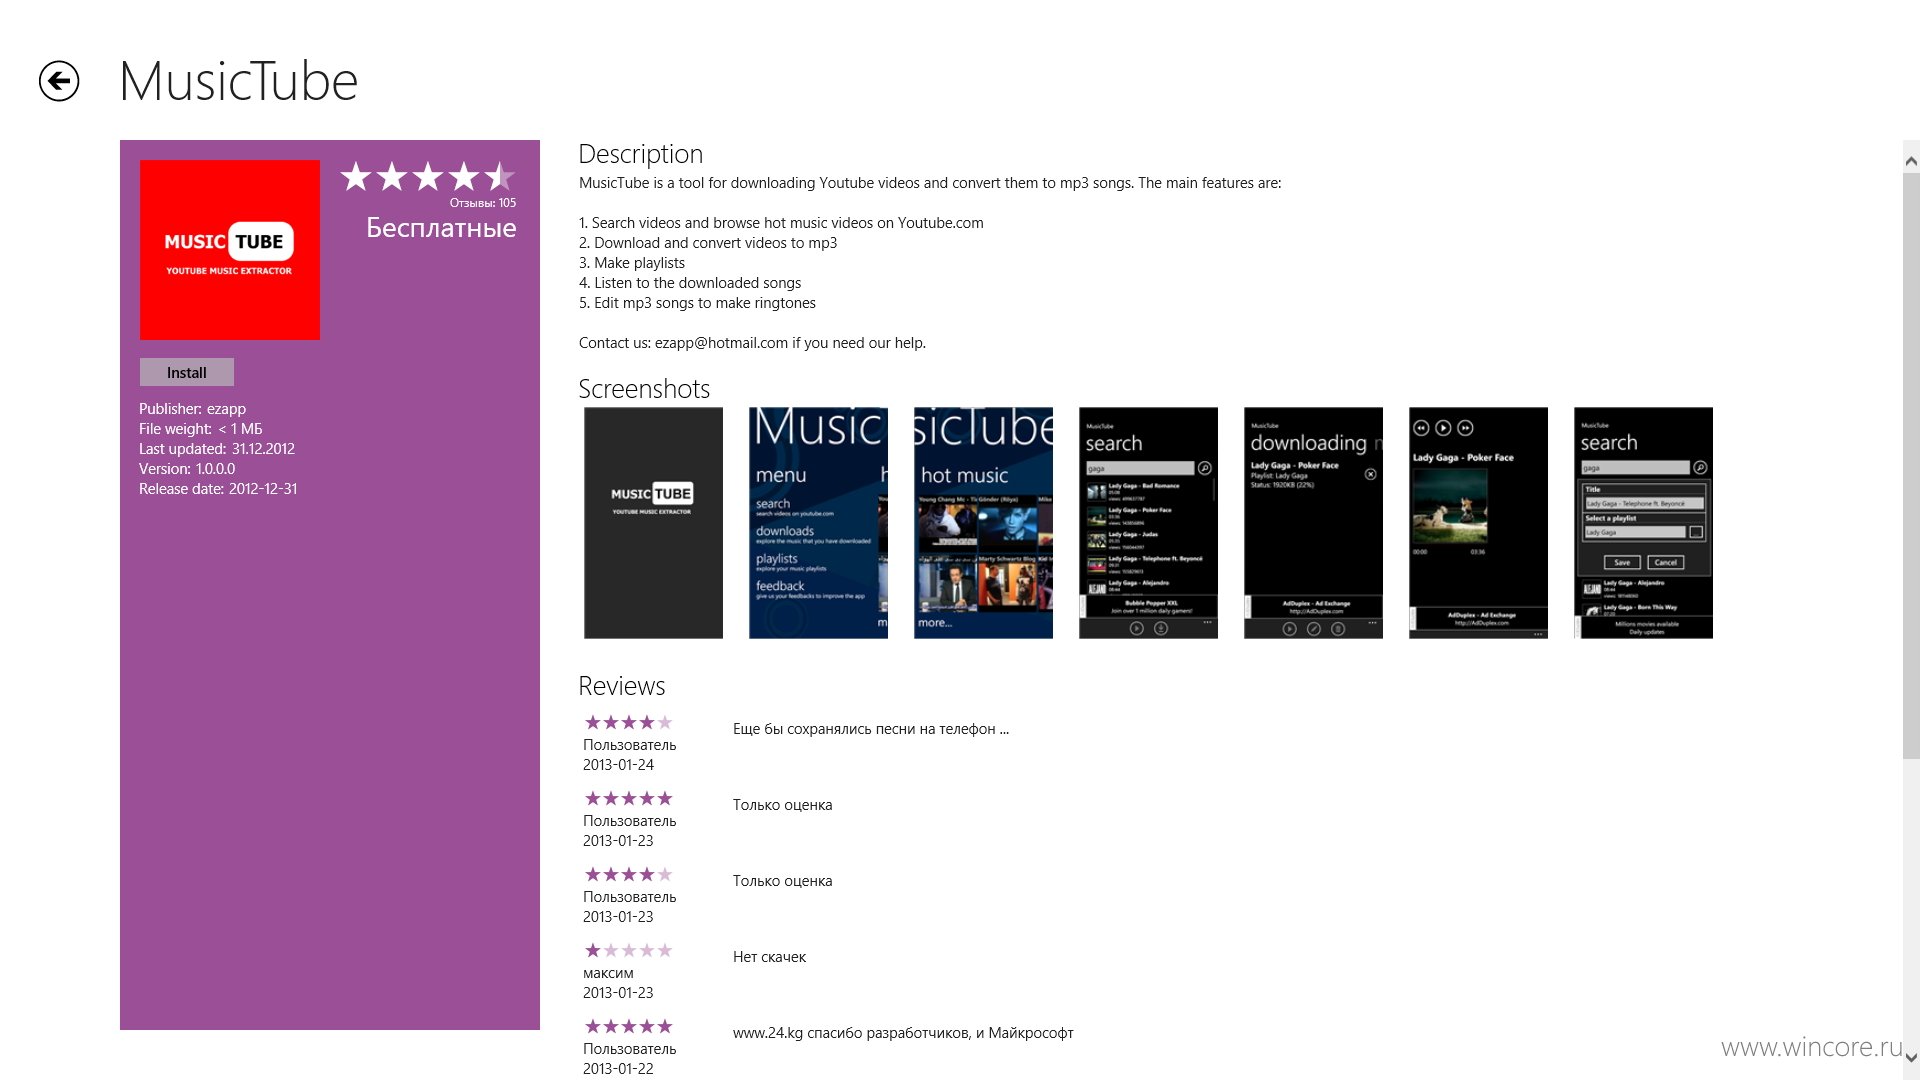This screenshot has width=1920, height=1080.
Task: Click the 'Version: 1.0.0.0' line
Action: [187, 469]
